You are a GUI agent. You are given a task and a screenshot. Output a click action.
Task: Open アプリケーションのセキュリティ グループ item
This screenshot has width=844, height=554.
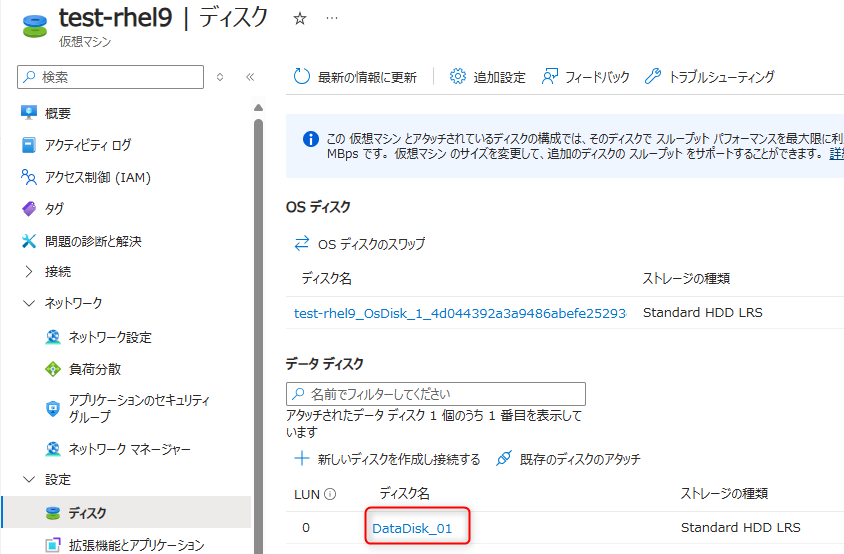(139, 408)
